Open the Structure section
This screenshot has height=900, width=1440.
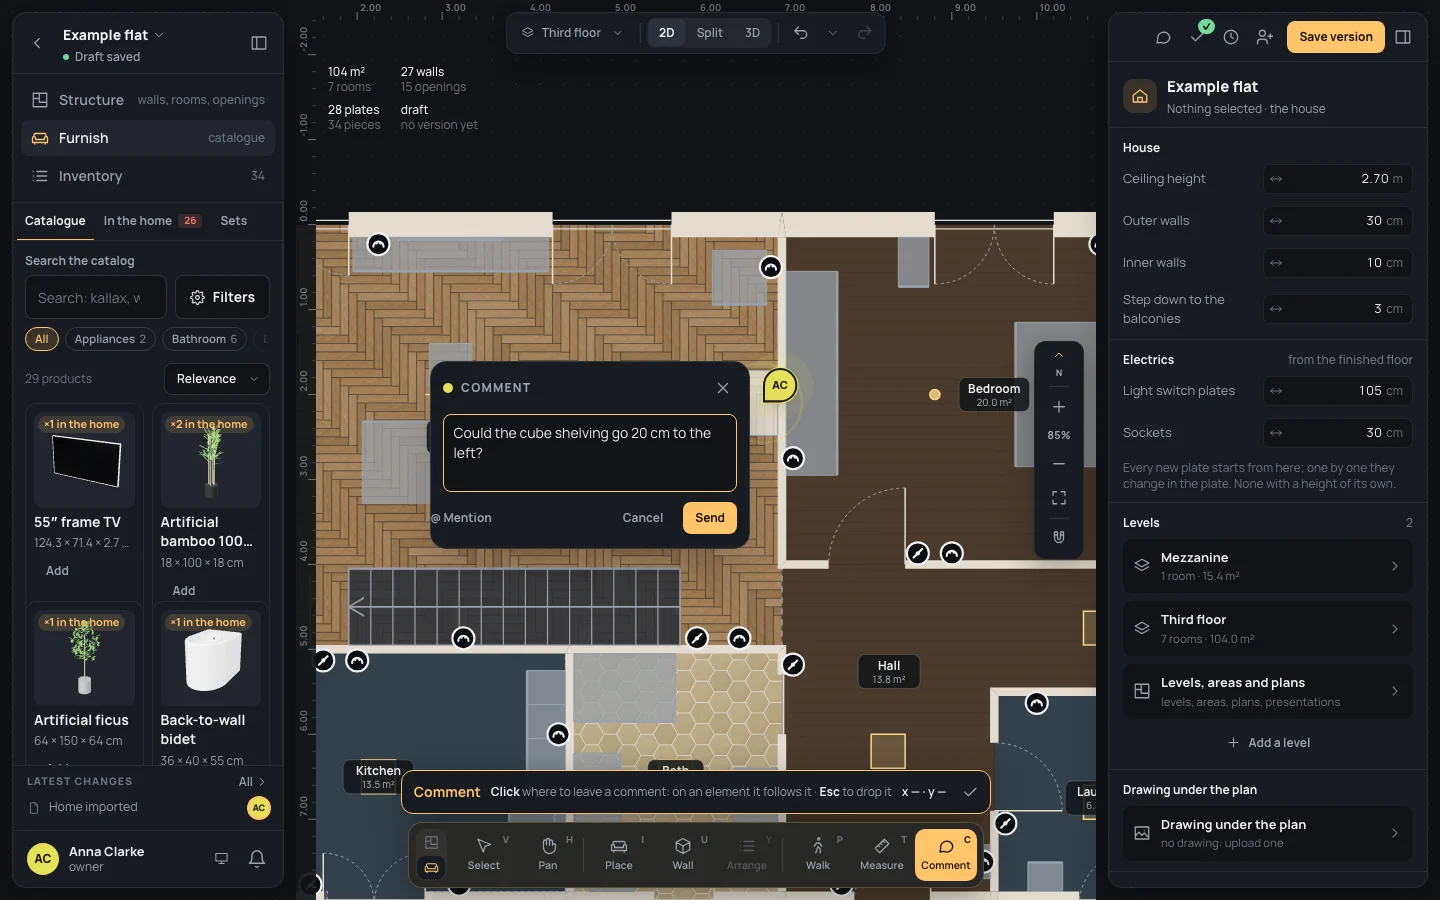pyautogui.click(x=148, y=100)
